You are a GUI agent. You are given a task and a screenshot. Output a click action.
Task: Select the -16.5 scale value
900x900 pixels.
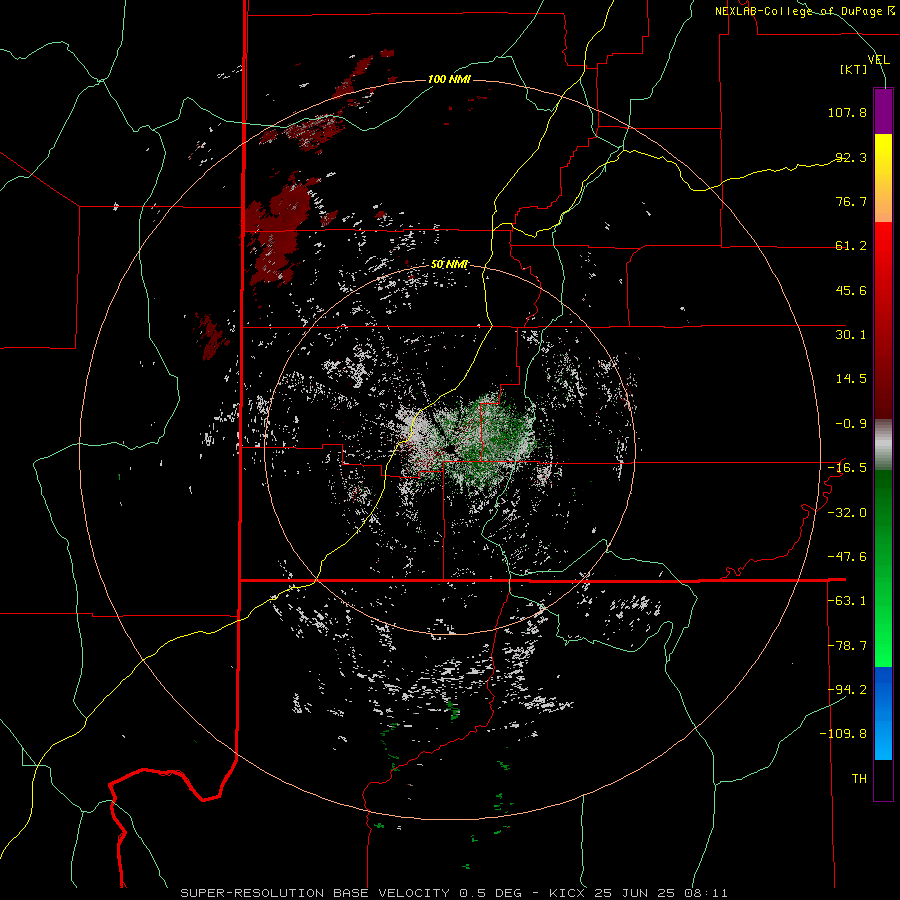847,468
